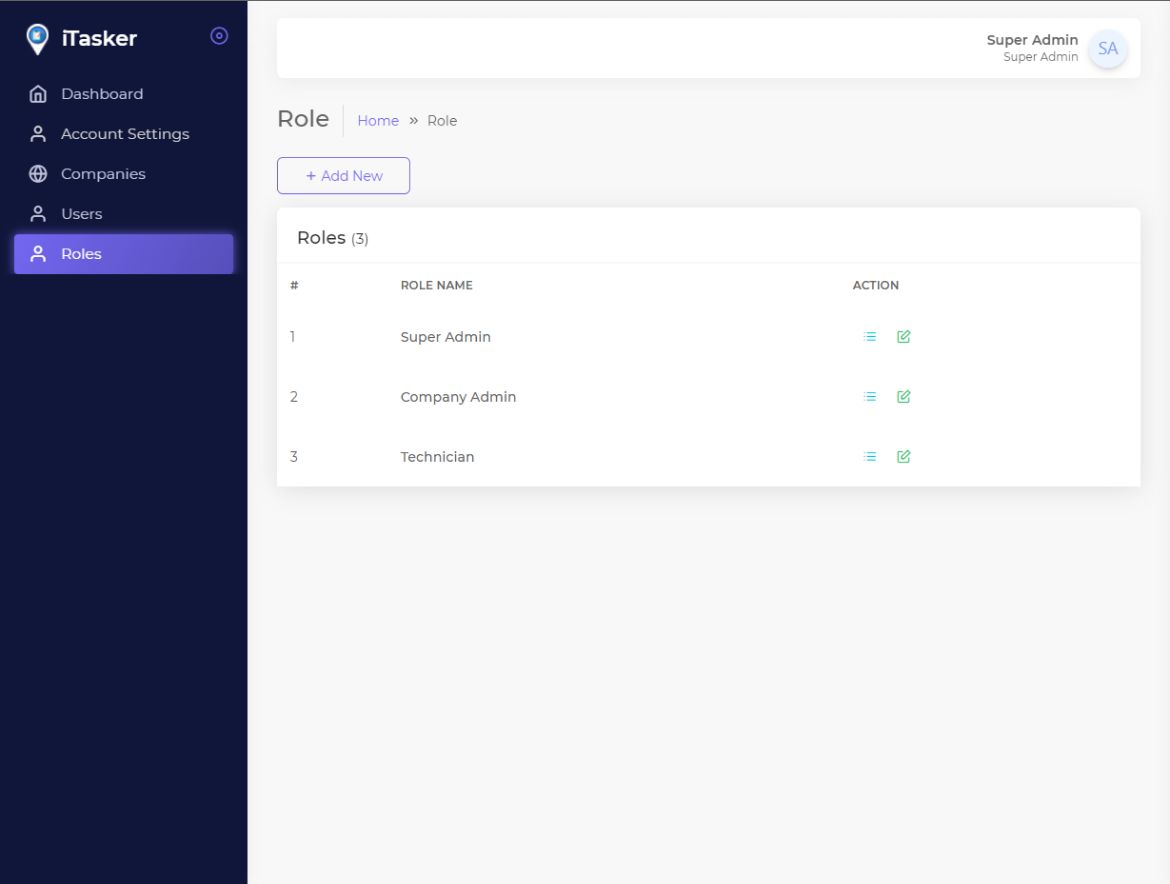
Task: Click the Super Admin role name cell
Action: pyautogui.click(x=445, y=337)
